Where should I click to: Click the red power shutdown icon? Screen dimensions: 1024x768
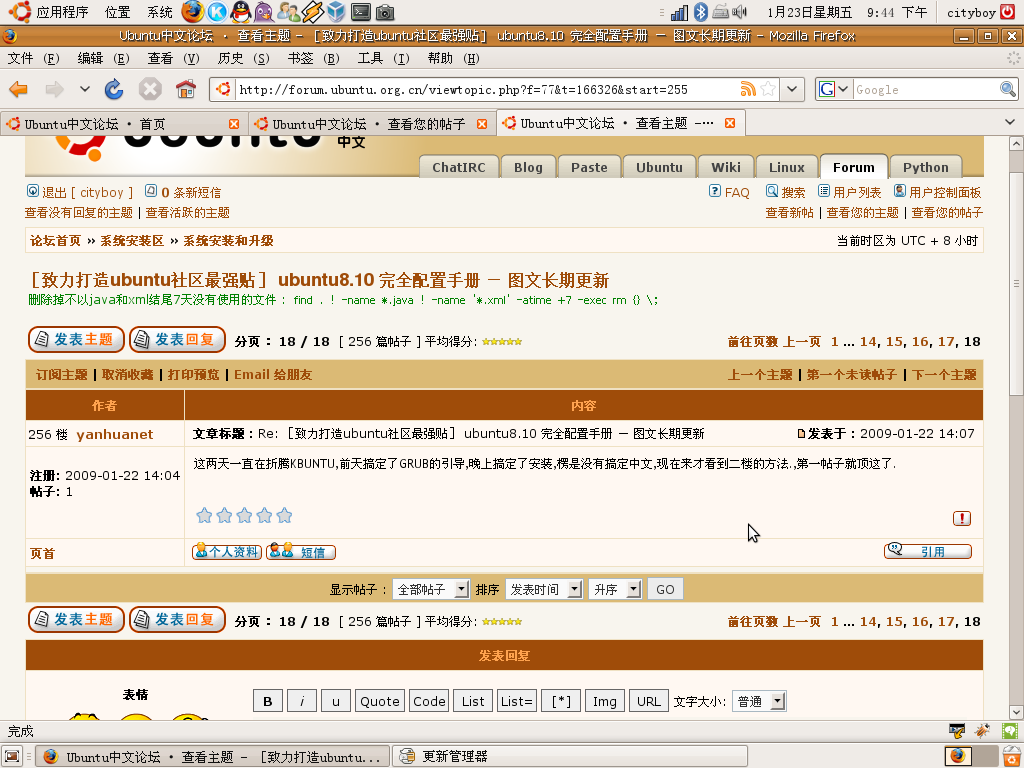pos(1008,12)
